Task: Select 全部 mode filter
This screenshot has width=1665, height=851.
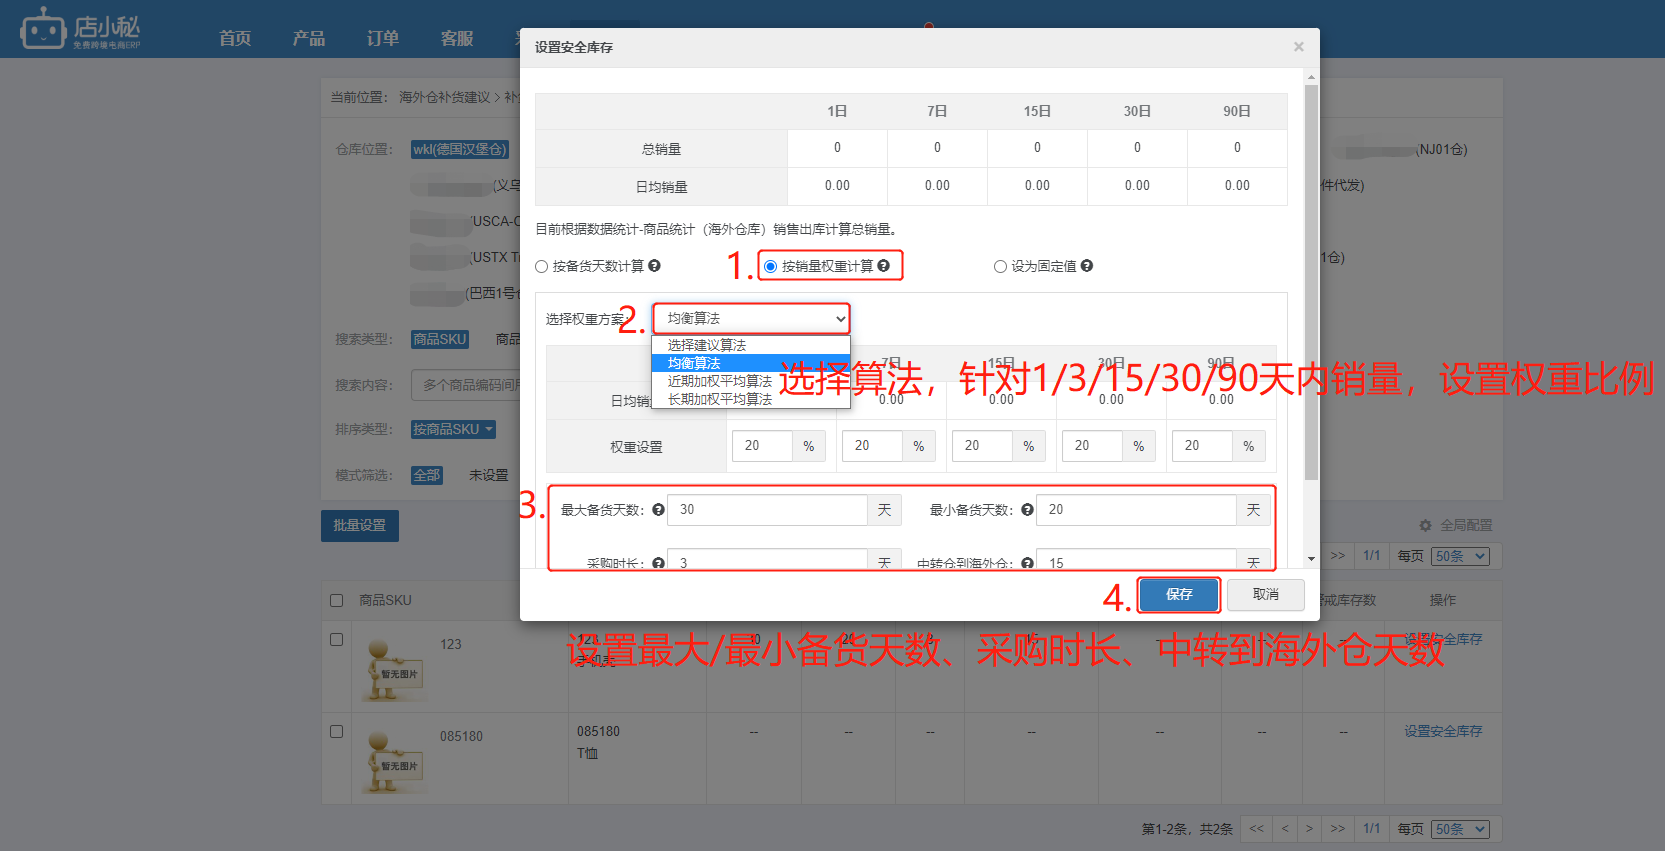Action: click(427, 475)
